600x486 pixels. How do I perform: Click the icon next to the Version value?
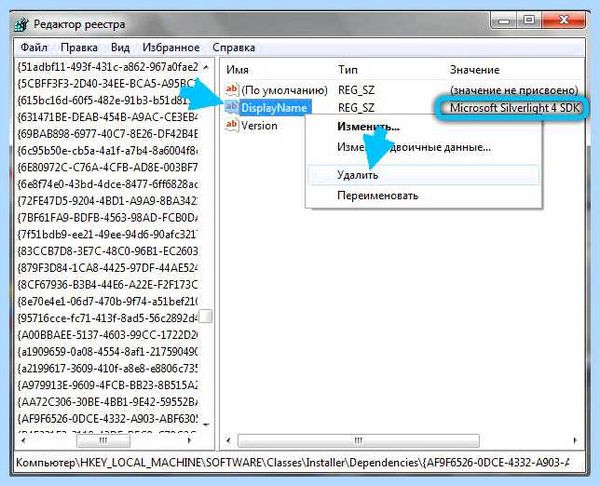click(x=232, y=125)
